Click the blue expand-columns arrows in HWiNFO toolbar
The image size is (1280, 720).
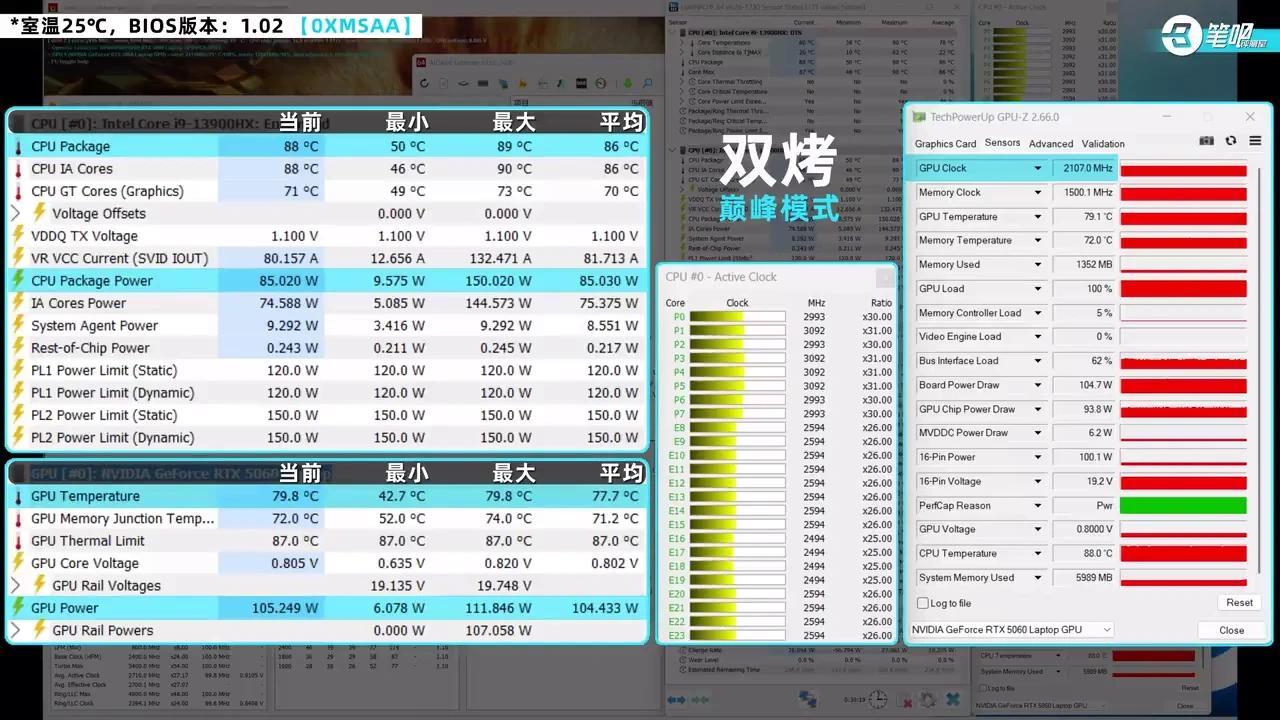(675, 700)
